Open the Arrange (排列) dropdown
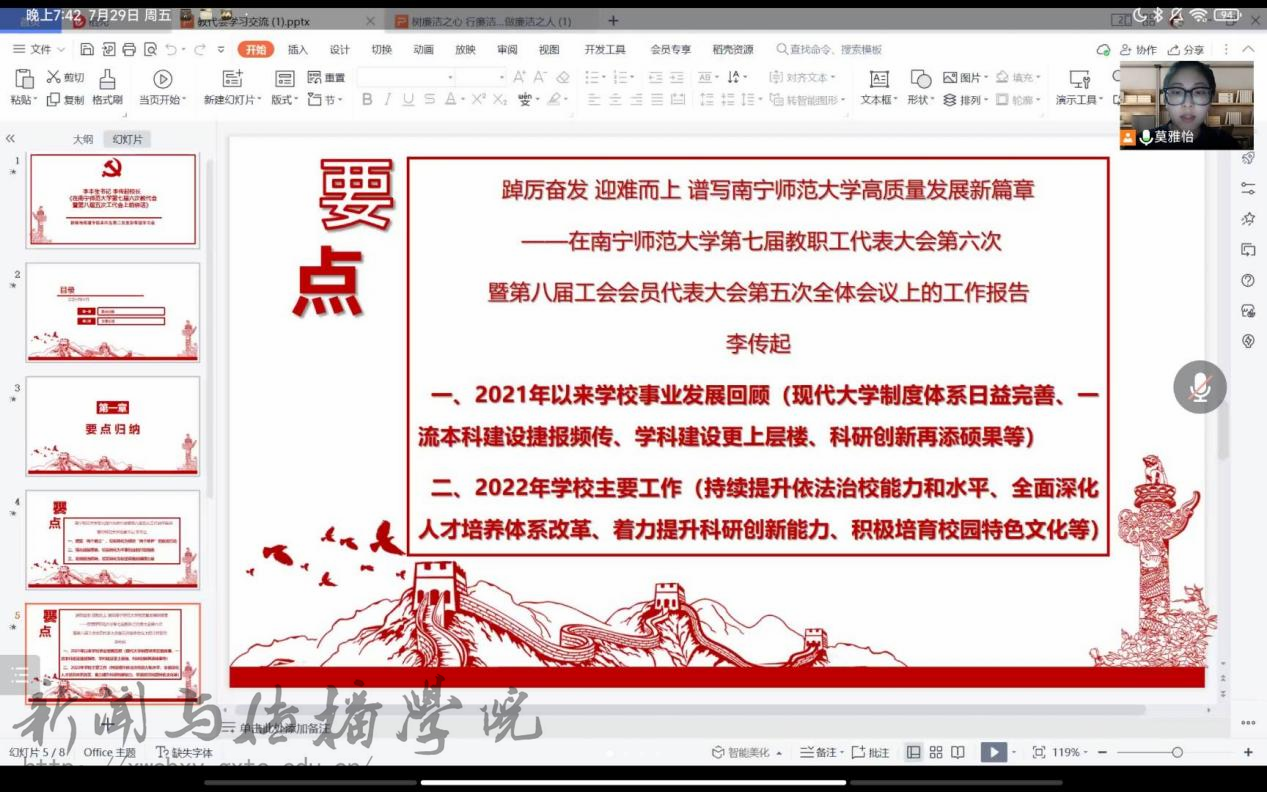 965,99
